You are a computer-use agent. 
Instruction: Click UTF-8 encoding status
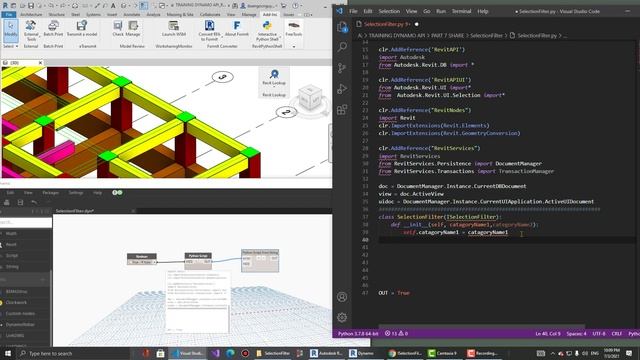599,333
